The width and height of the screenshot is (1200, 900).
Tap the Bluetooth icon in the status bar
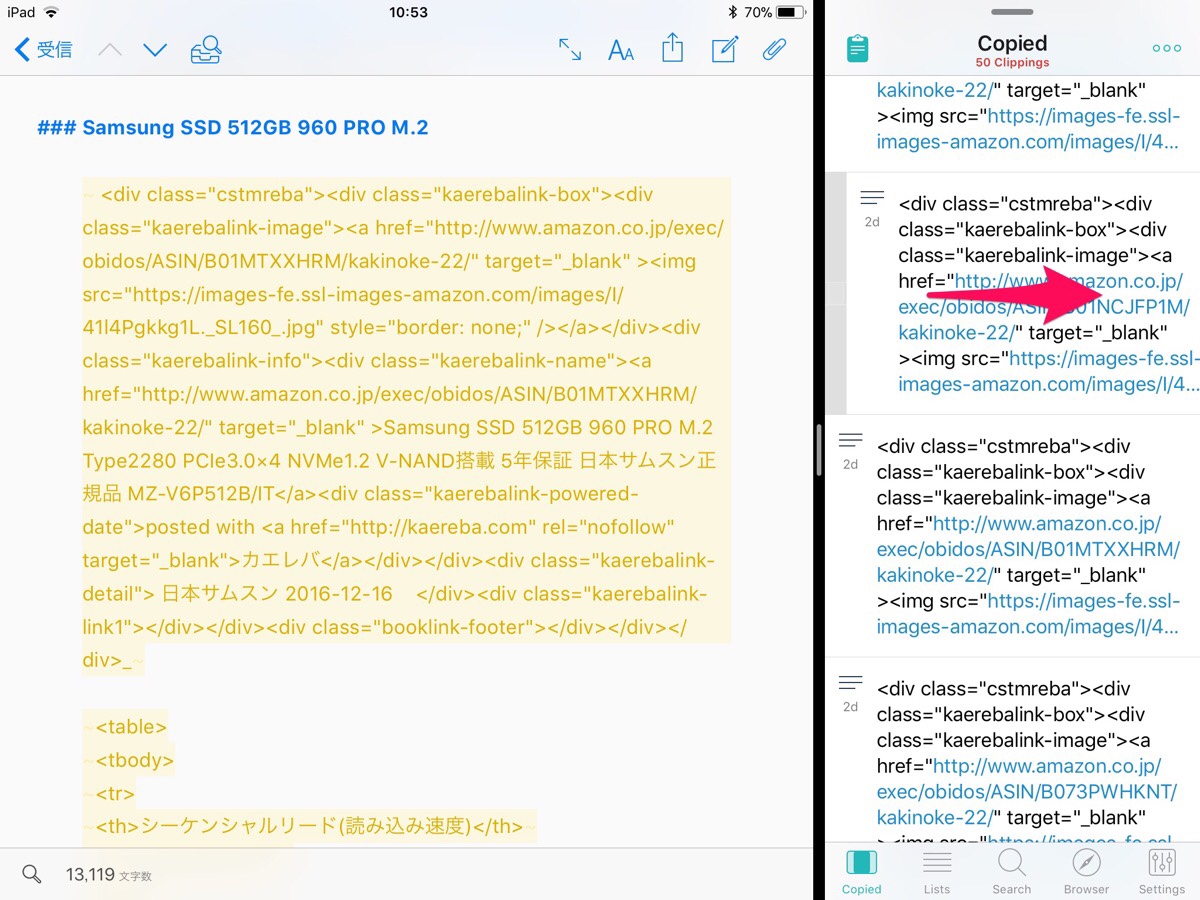coord(732,12)
